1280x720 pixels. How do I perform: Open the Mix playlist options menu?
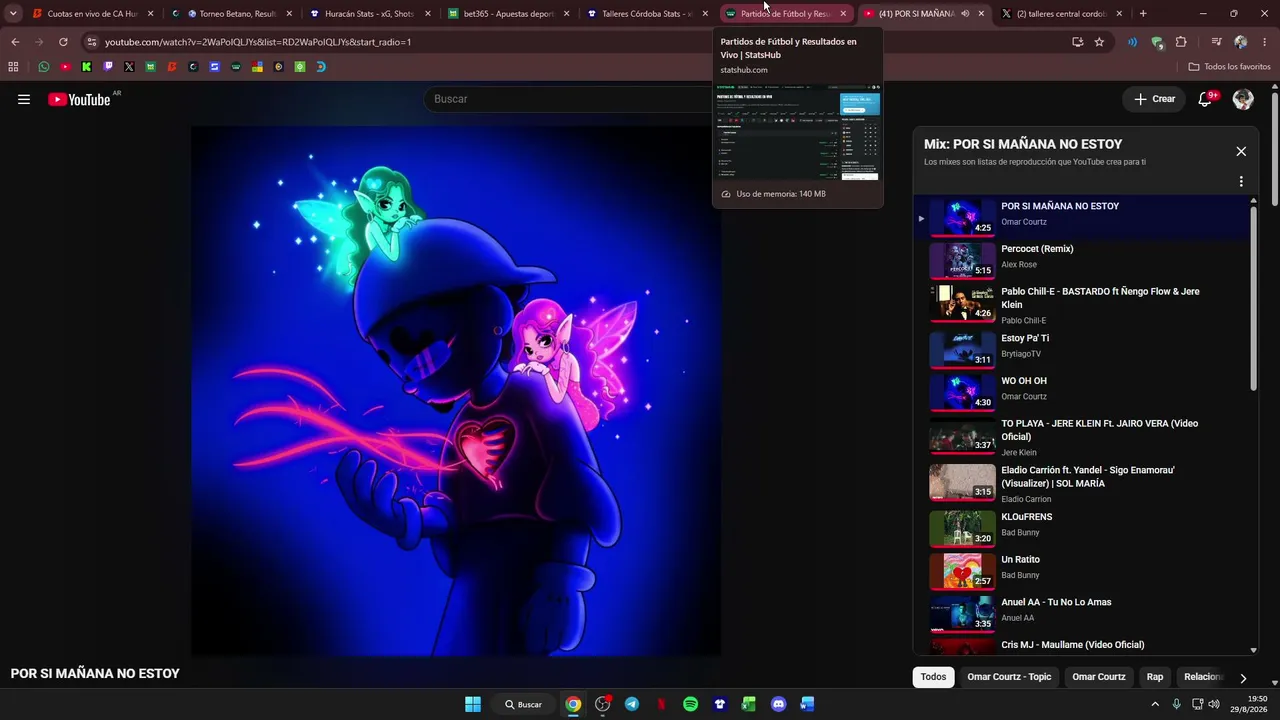(1241, 182)
